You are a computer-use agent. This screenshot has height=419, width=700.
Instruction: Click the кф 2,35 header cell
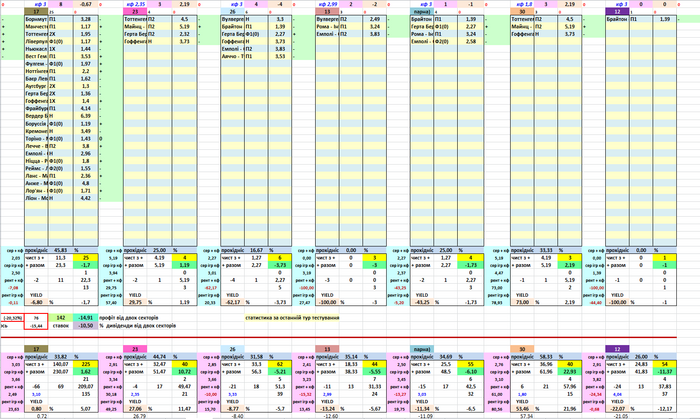pyautogui.click(x=135, y=4)
